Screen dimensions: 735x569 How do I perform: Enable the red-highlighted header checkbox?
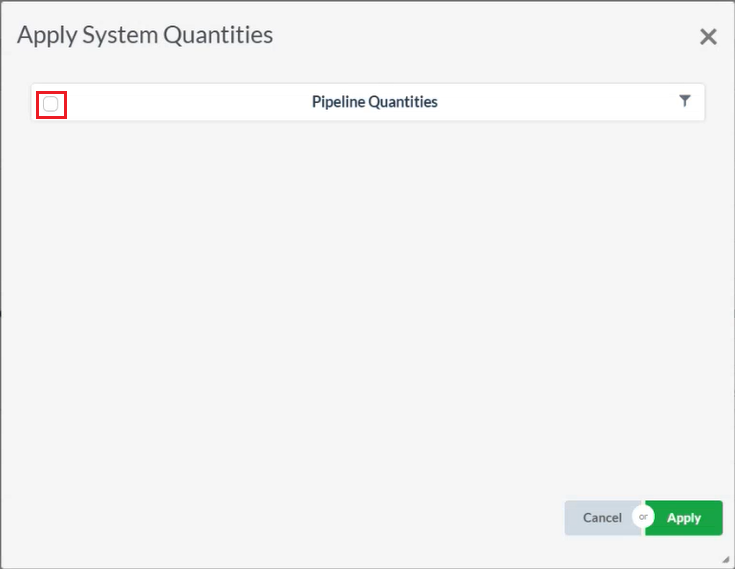click(51, 103)
